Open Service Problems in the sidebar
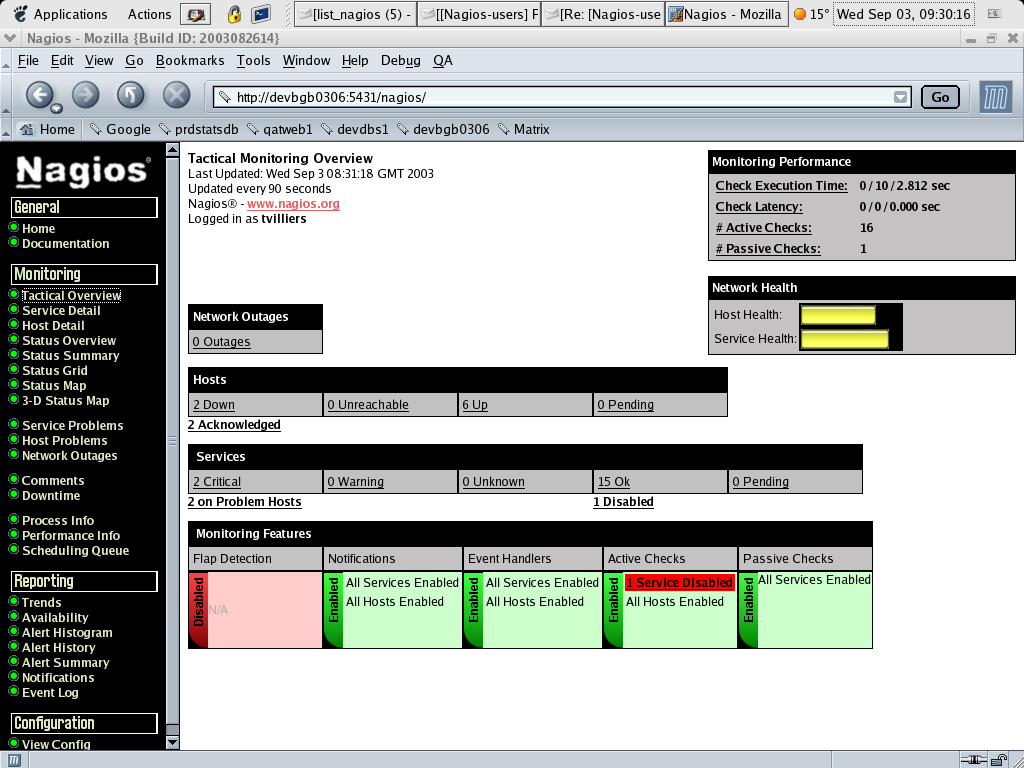 [72, 425]
